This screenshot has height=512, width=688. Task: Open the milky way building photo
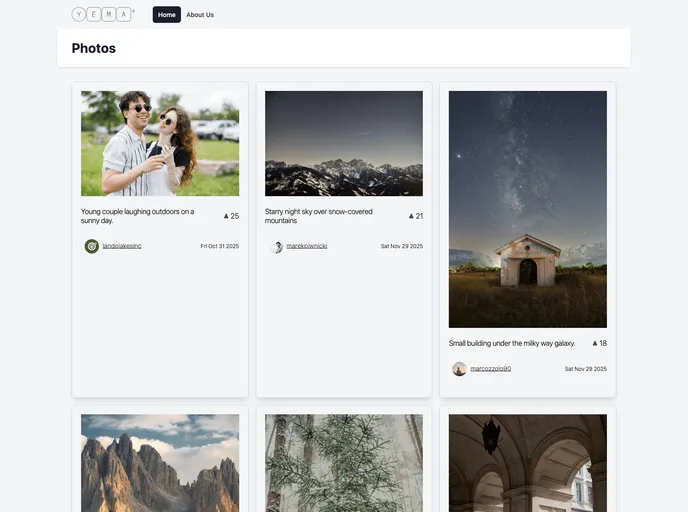[527, 209]
